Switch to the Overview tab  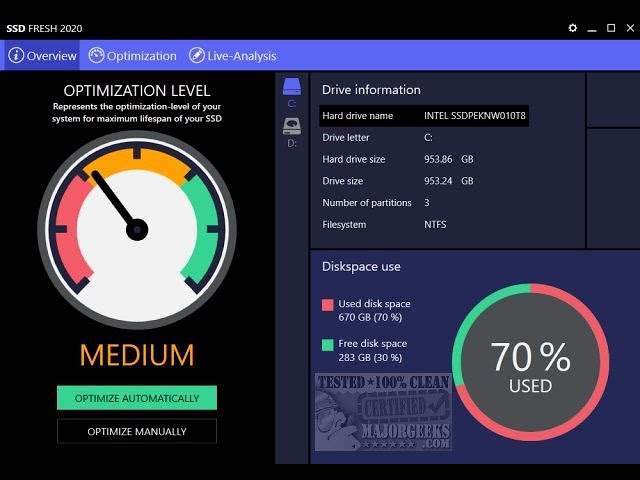[x=42, y=55]
